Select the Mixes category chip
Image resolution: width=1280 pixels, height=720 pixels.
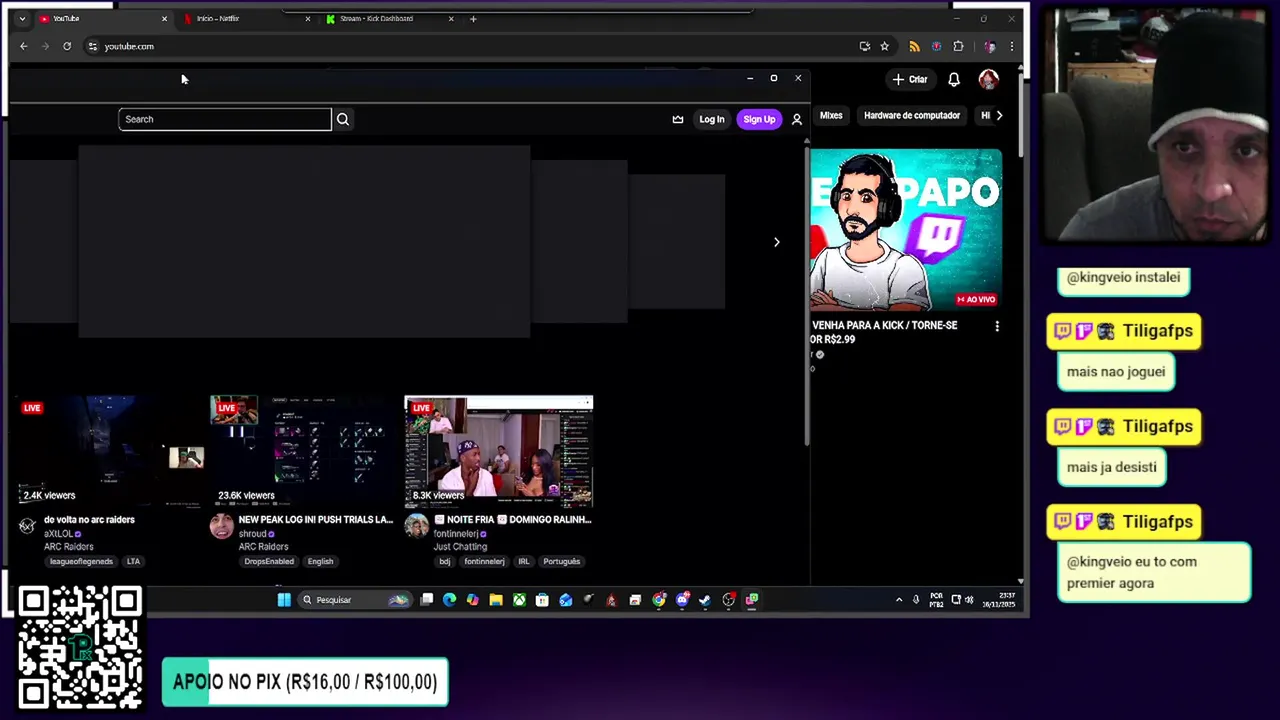pyautogui.click(x=831, y=115)
